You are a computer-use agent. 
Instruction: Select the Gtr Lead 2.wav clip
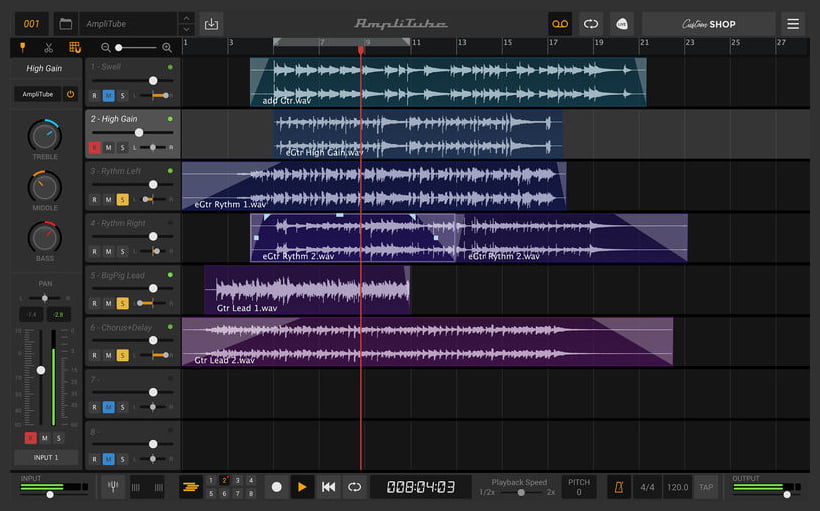[x=427, y=342]
